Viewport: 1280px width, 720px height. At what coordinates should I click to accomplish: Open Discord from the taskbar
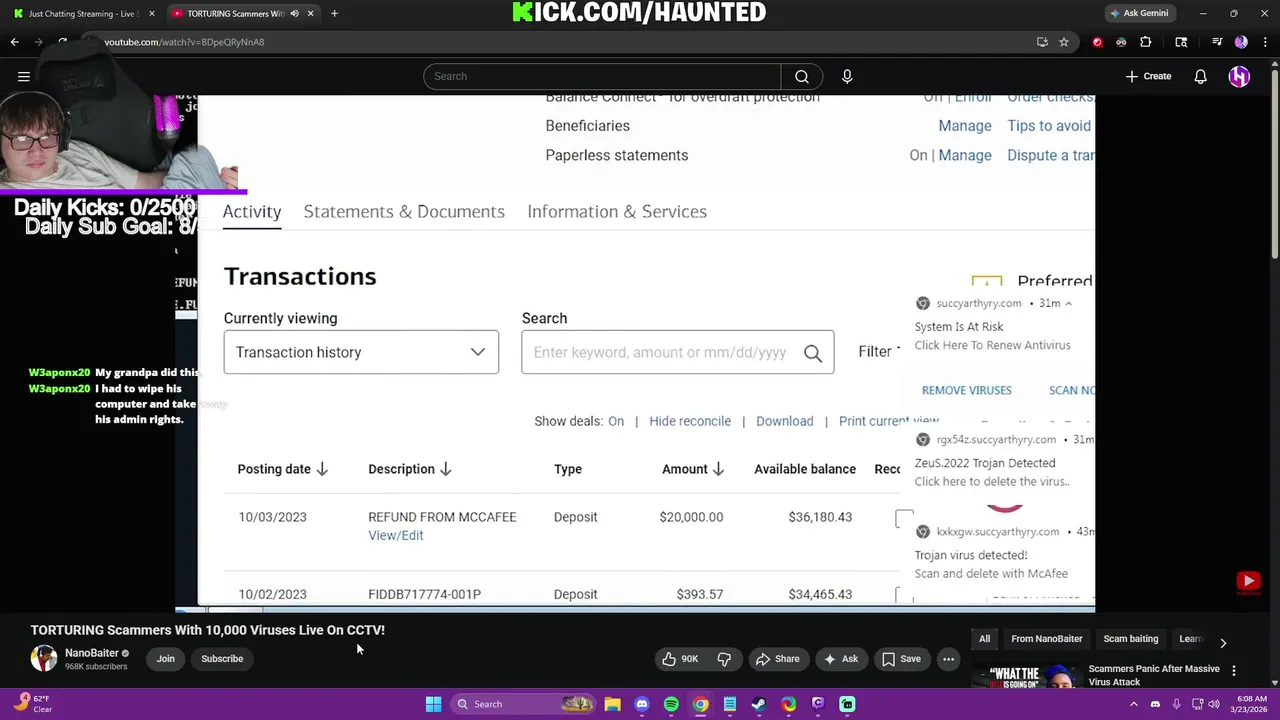tap(642, 704)
